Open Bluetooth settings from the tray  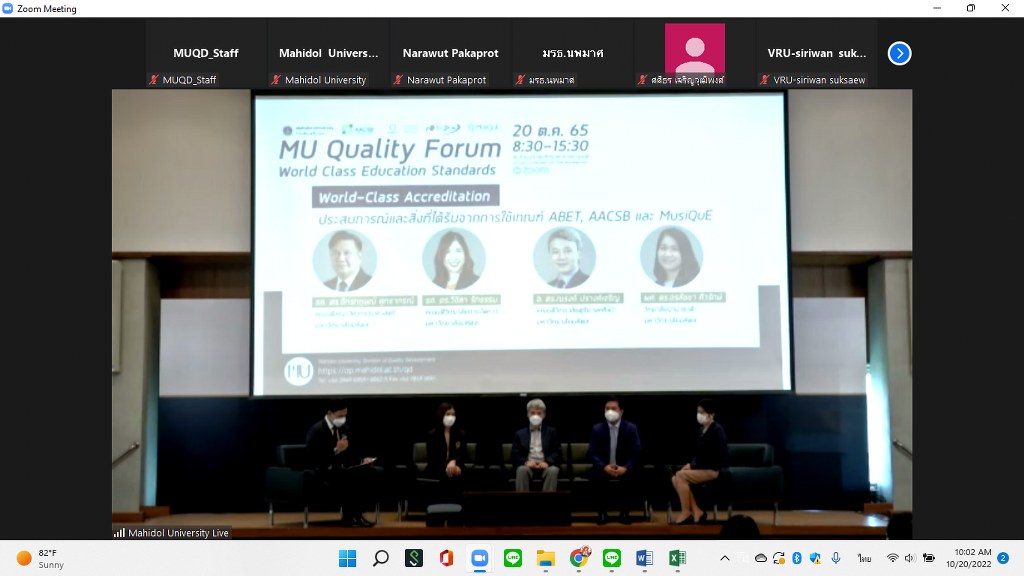[797, 558]
